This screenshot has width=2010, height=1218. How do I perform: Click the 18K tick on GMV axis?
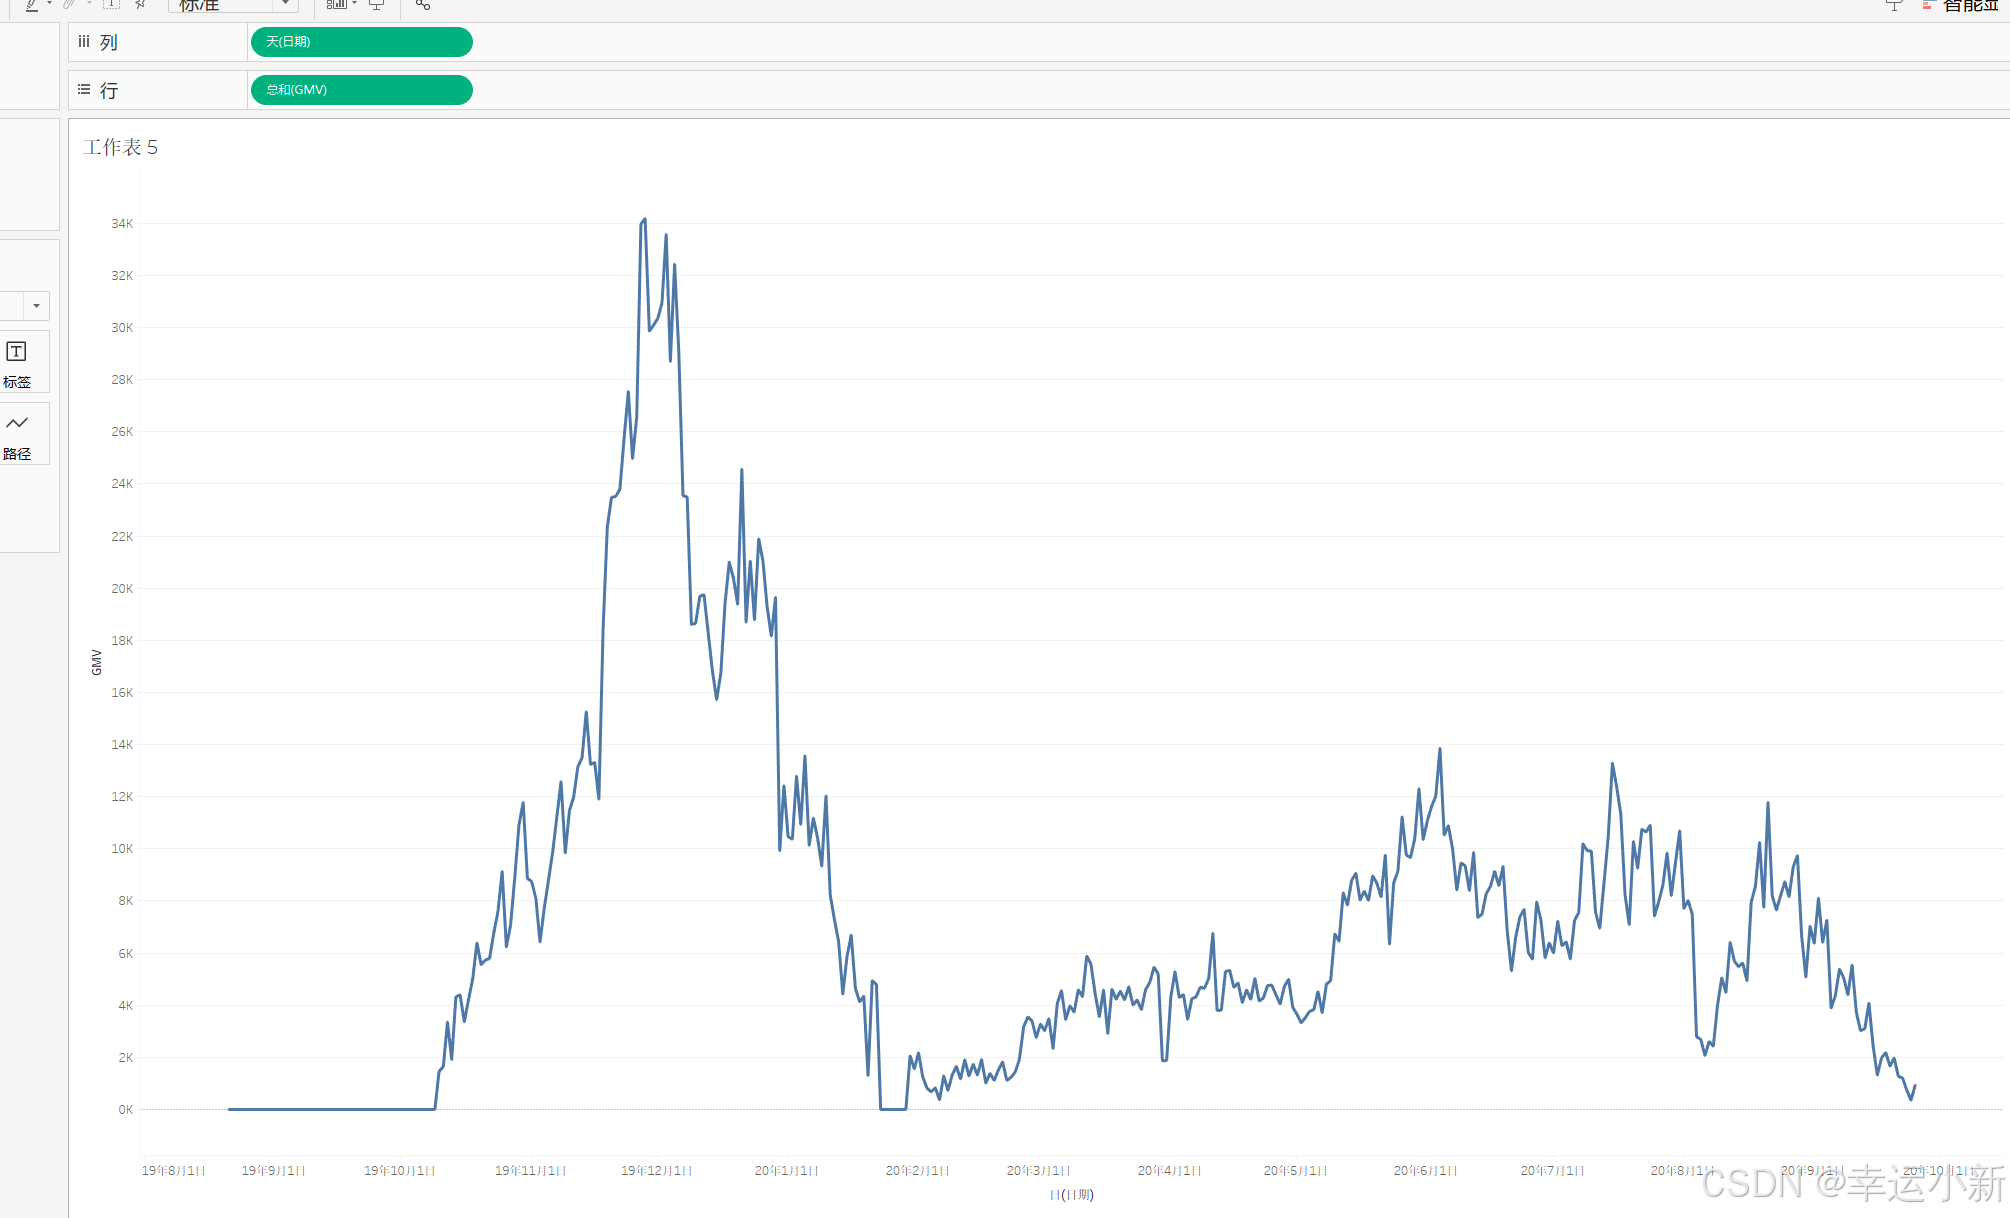122,641
